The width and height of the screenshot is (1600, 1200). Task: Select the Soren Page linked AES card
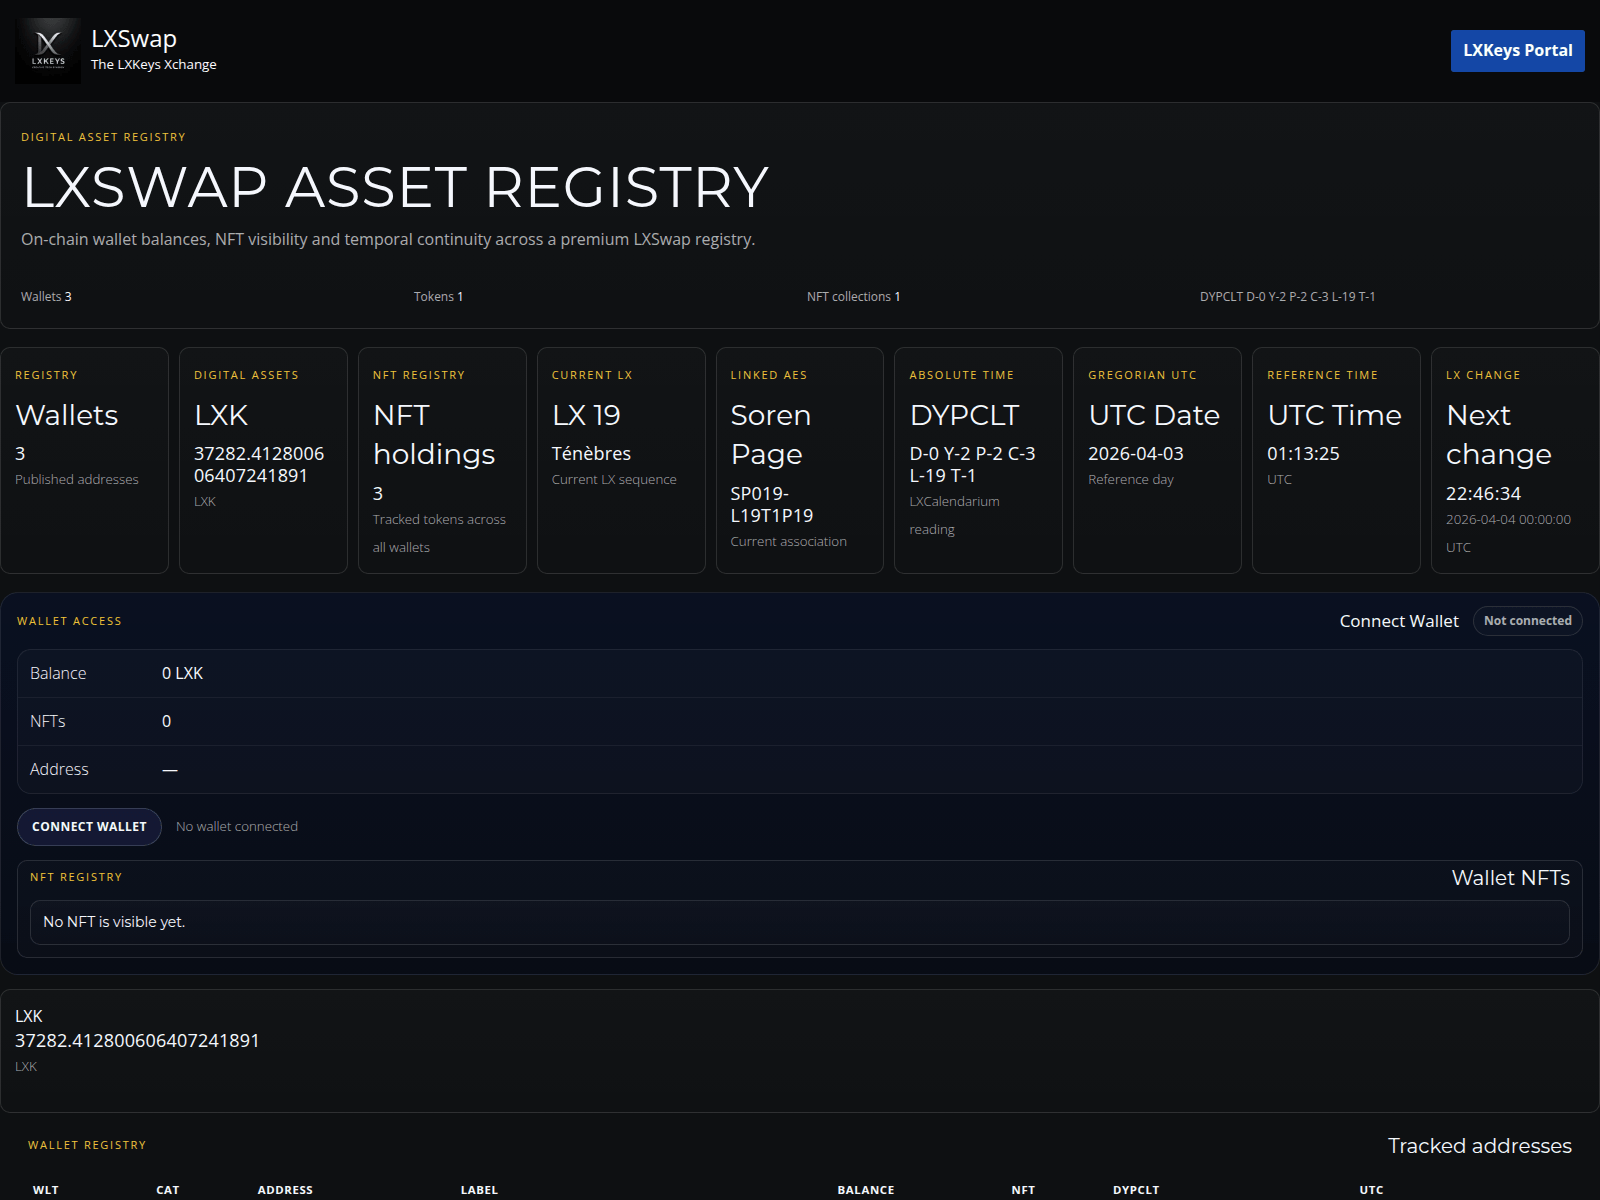point(800,460)
